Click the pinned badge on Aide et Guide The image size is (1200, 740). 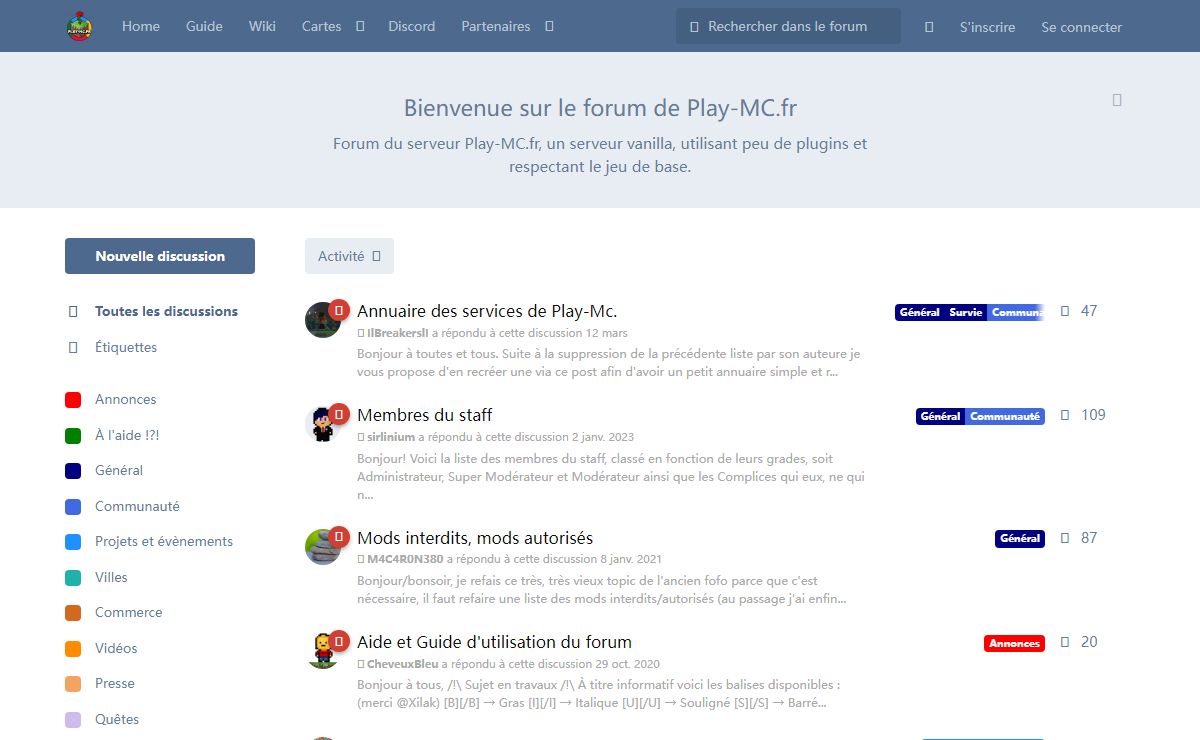coord(339,641)
